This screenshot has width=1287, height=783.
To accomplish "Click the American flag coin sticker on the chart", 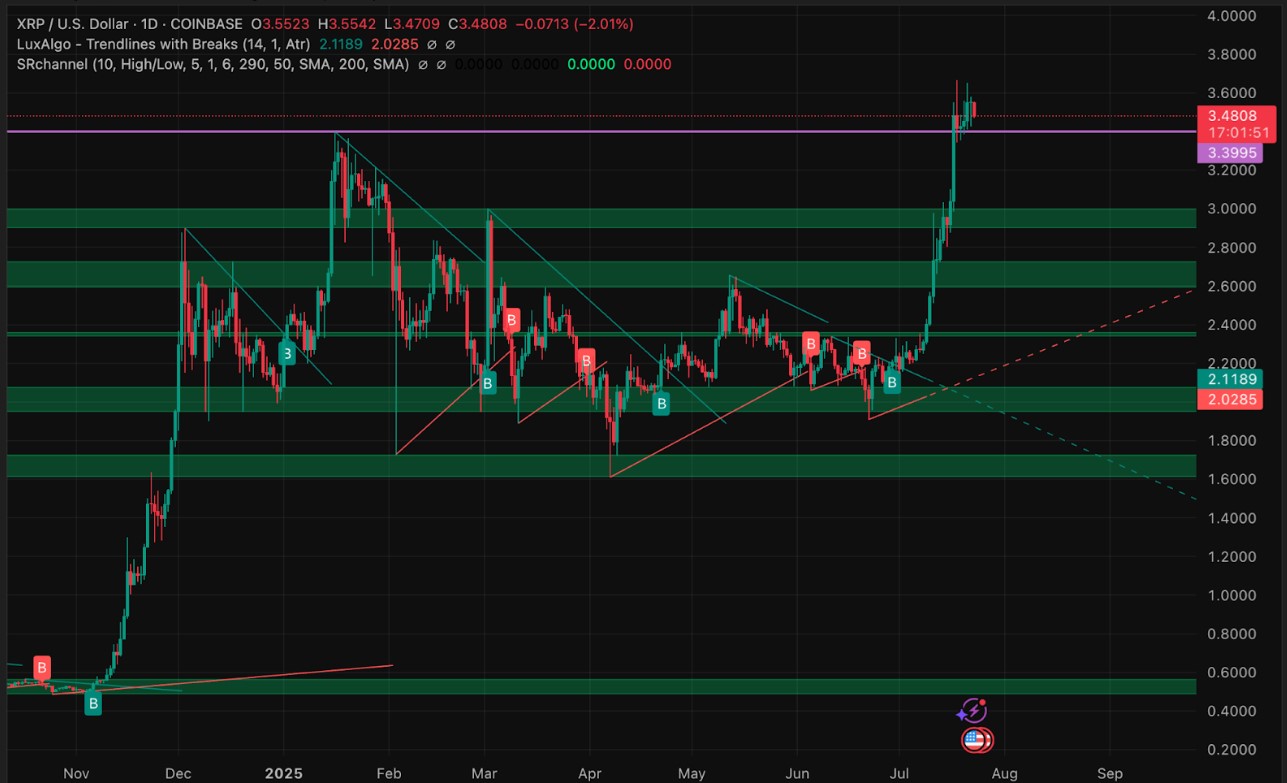I will coord(977,740).
